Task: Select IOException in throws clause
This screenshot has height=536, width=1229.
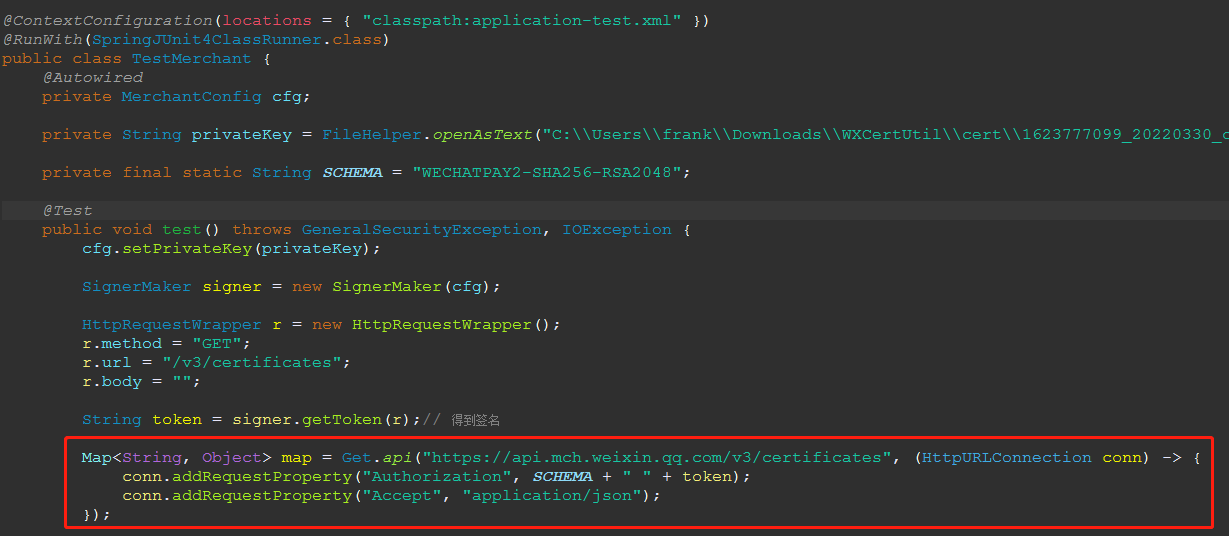Action: coord(617,230)
